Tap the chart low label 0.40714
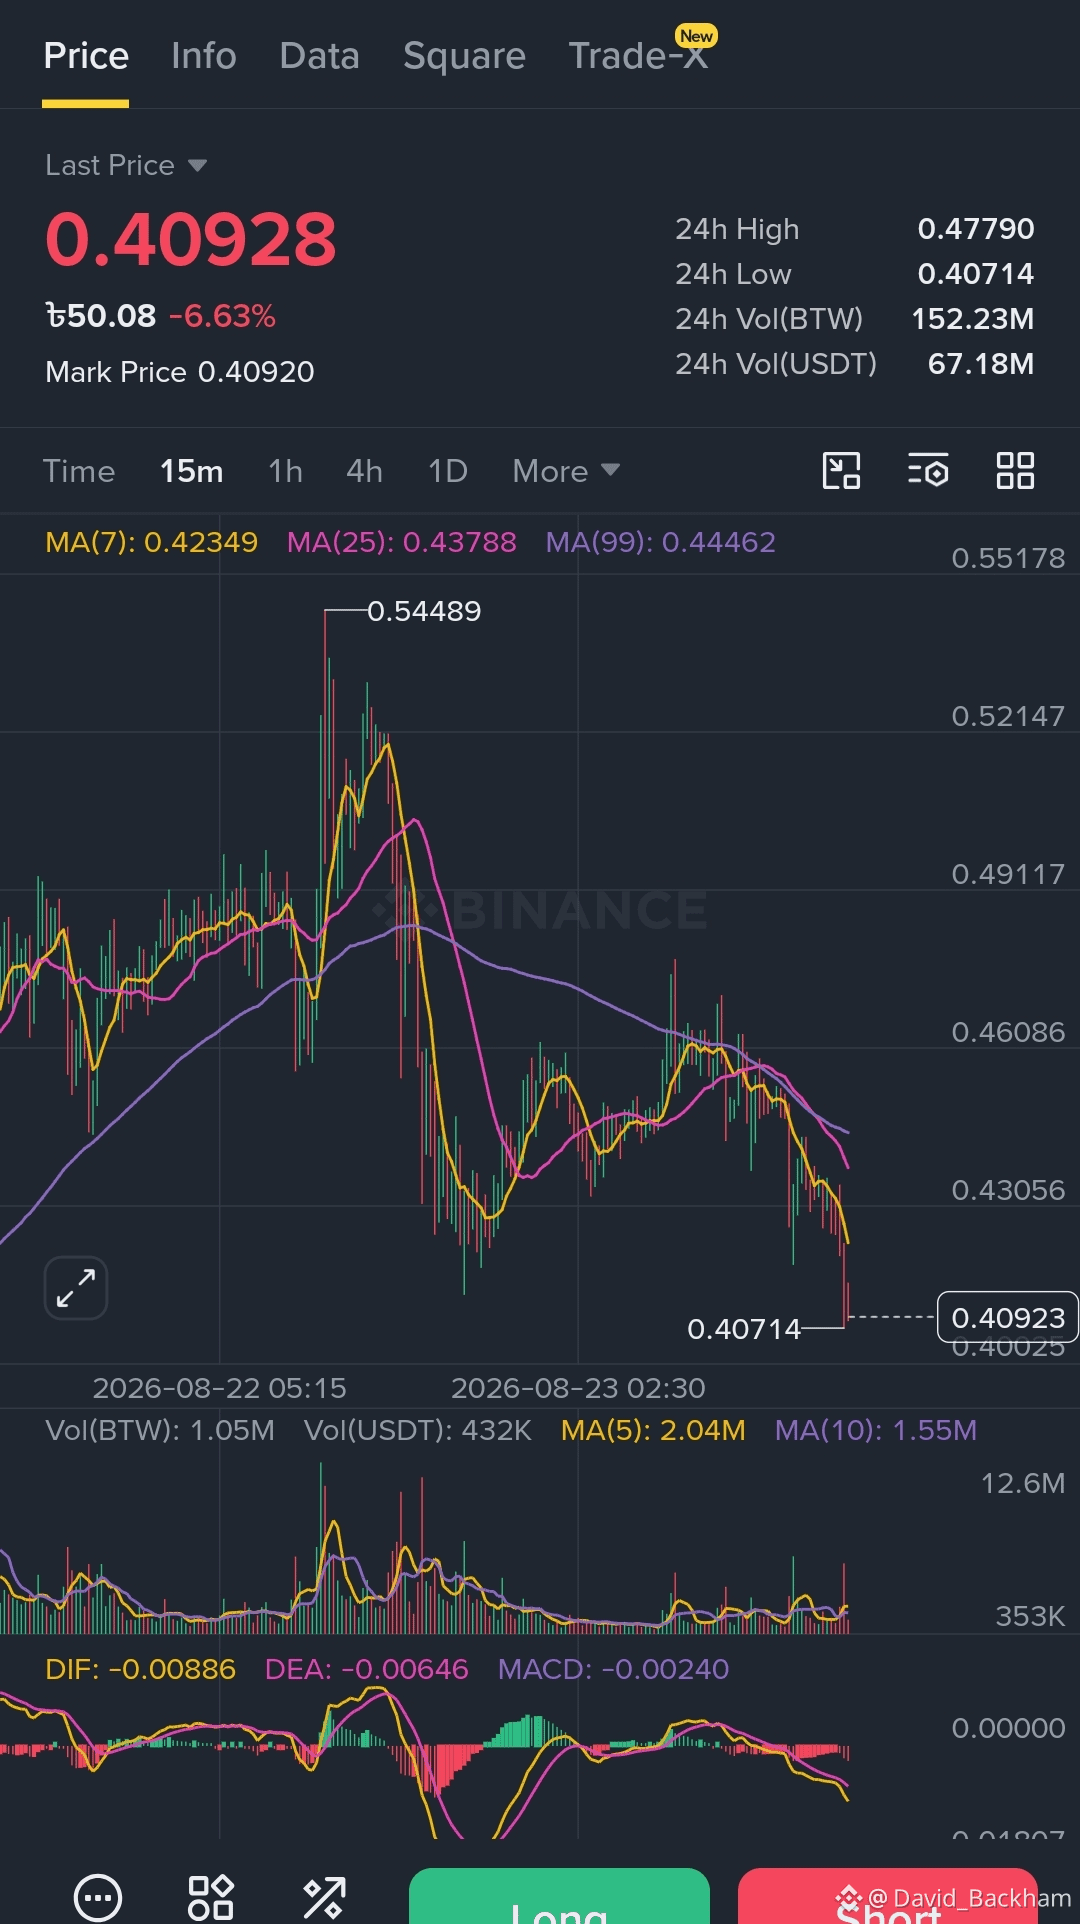 coord(744,1329)
